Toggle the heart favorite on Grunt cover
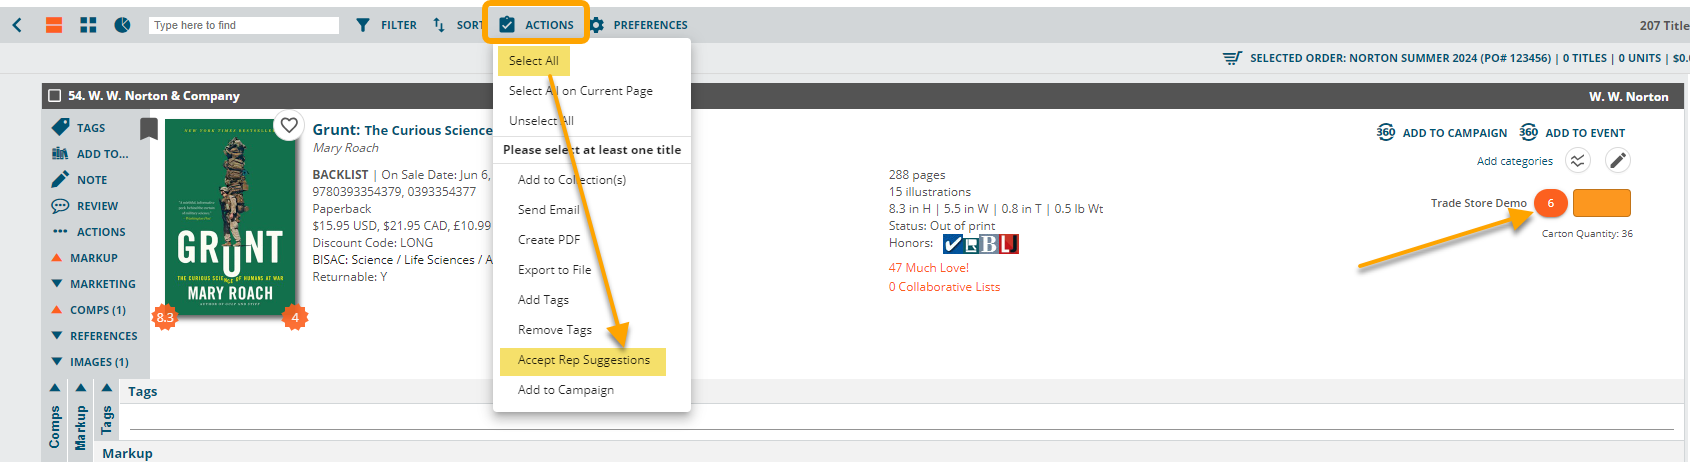1690x462 pixels. [x=289, y=126]
